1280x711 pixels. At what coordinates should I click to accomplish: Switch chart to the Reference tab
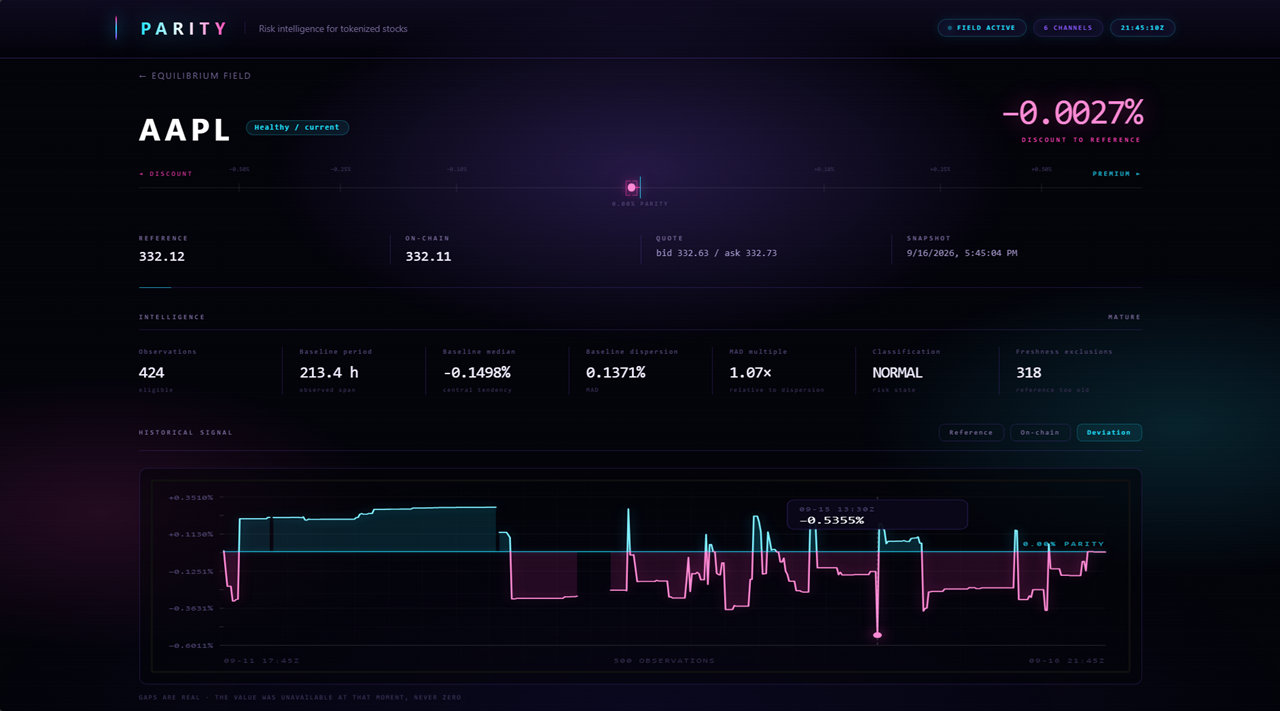pyautogui.click(x=971, y=433)
